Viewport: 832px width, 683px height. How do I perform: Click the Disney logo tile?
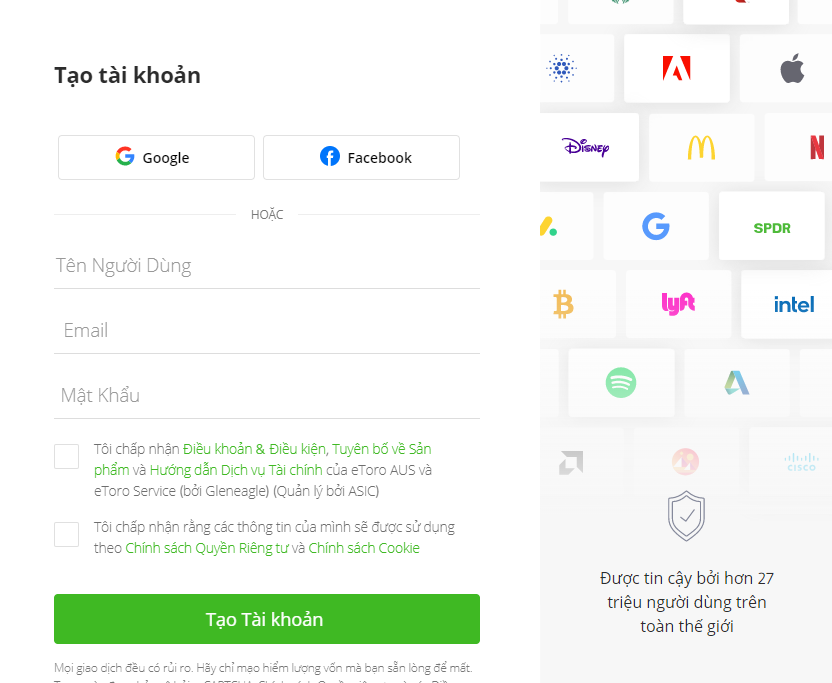tap(589, 147)
